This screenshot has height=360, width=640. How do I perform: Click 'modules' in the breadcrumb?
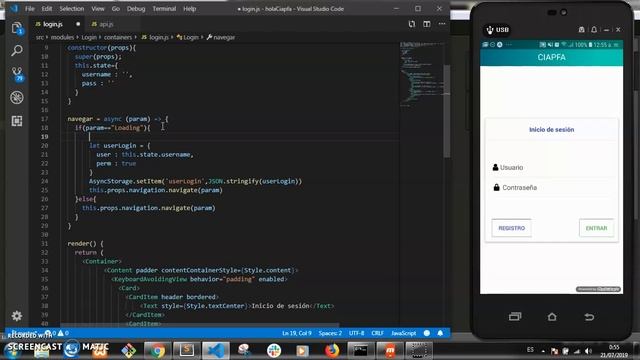62,37
